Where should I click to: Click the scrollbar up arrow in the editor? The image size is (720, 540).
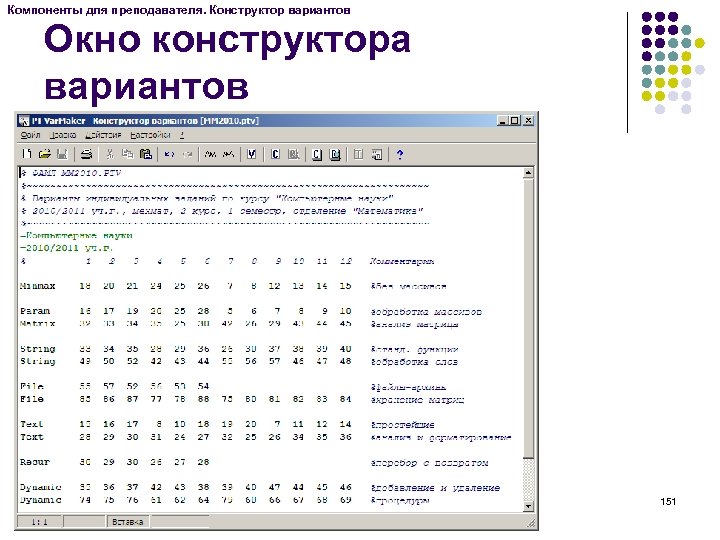[529, 173]
